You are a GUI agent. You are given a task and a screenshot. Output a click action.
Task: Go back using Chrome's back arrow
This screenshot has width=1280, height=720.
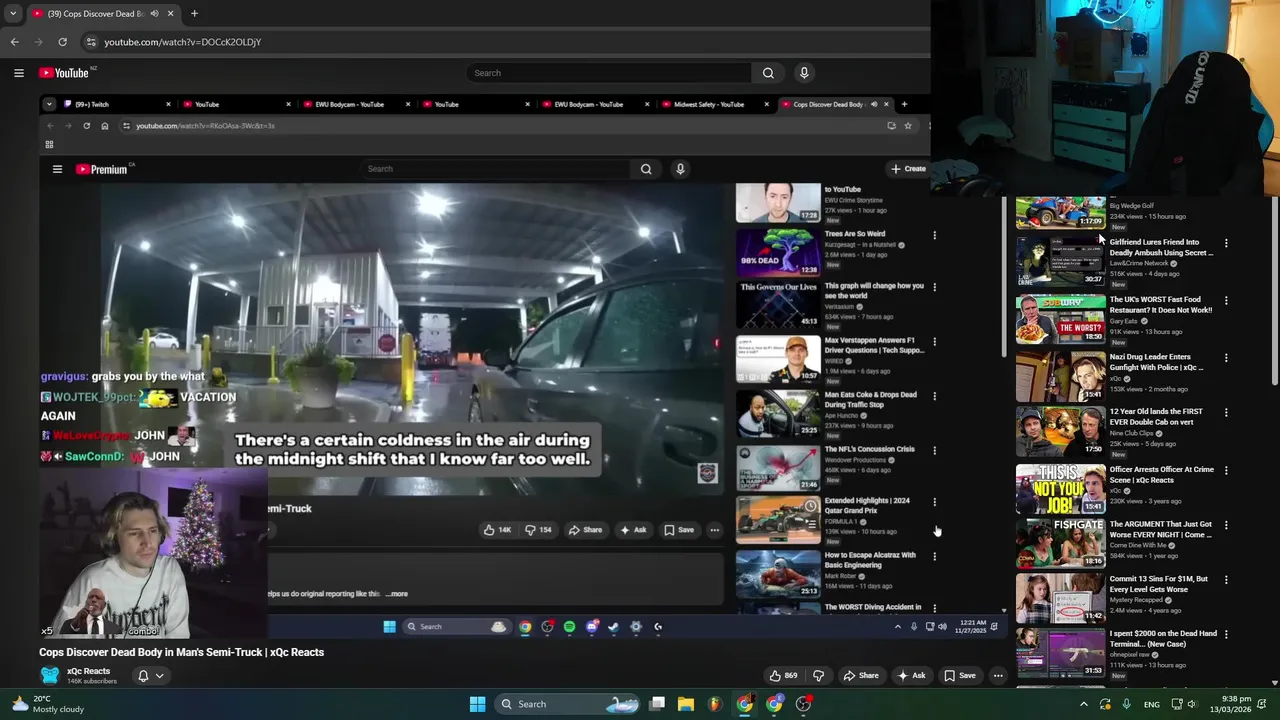(x=14, y=42)
